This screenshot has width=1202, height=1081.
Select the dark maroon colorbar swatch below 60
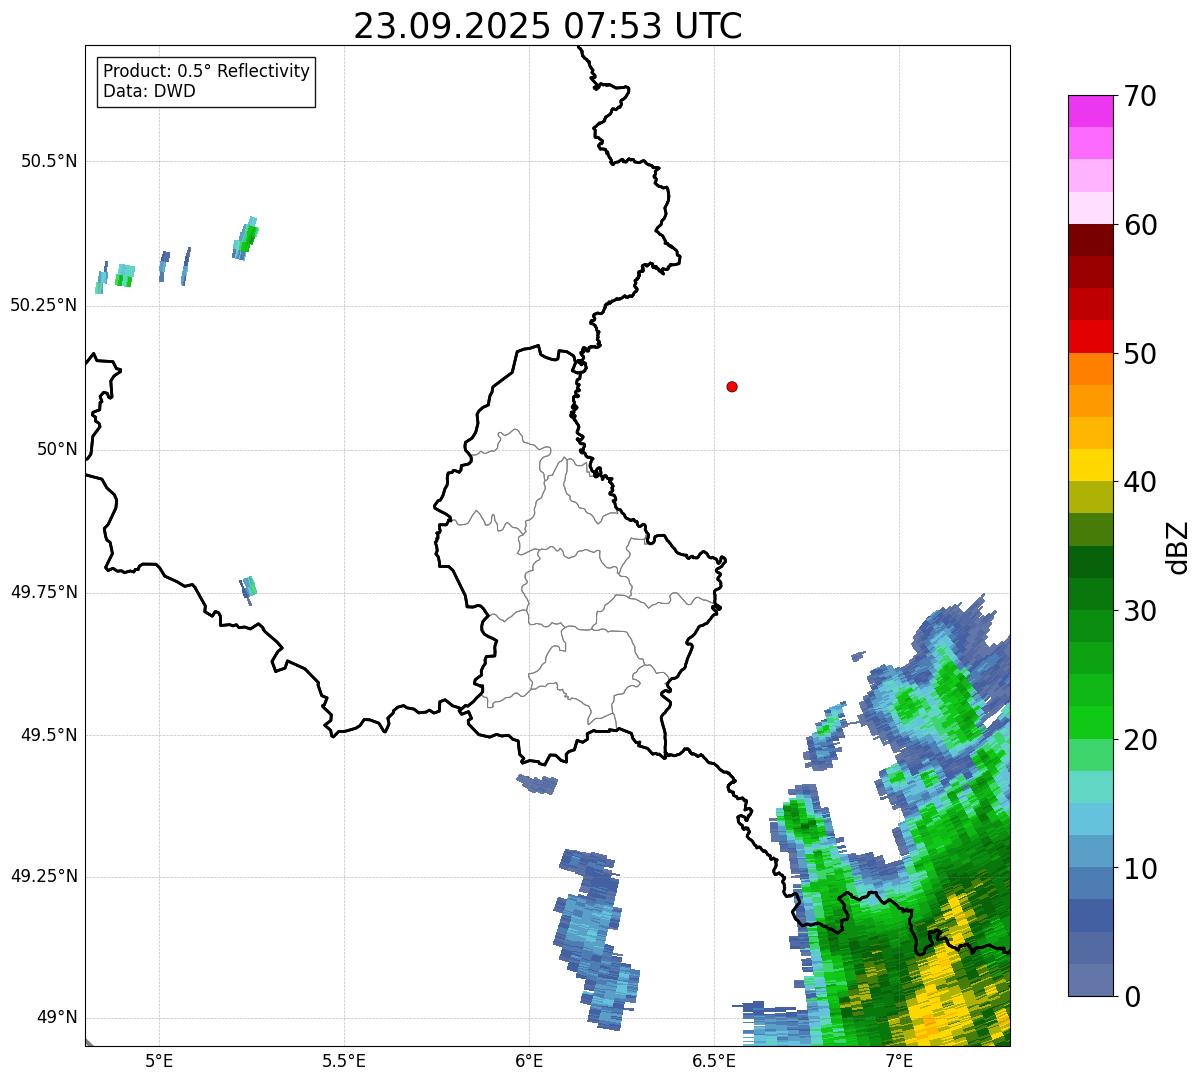1091,240
